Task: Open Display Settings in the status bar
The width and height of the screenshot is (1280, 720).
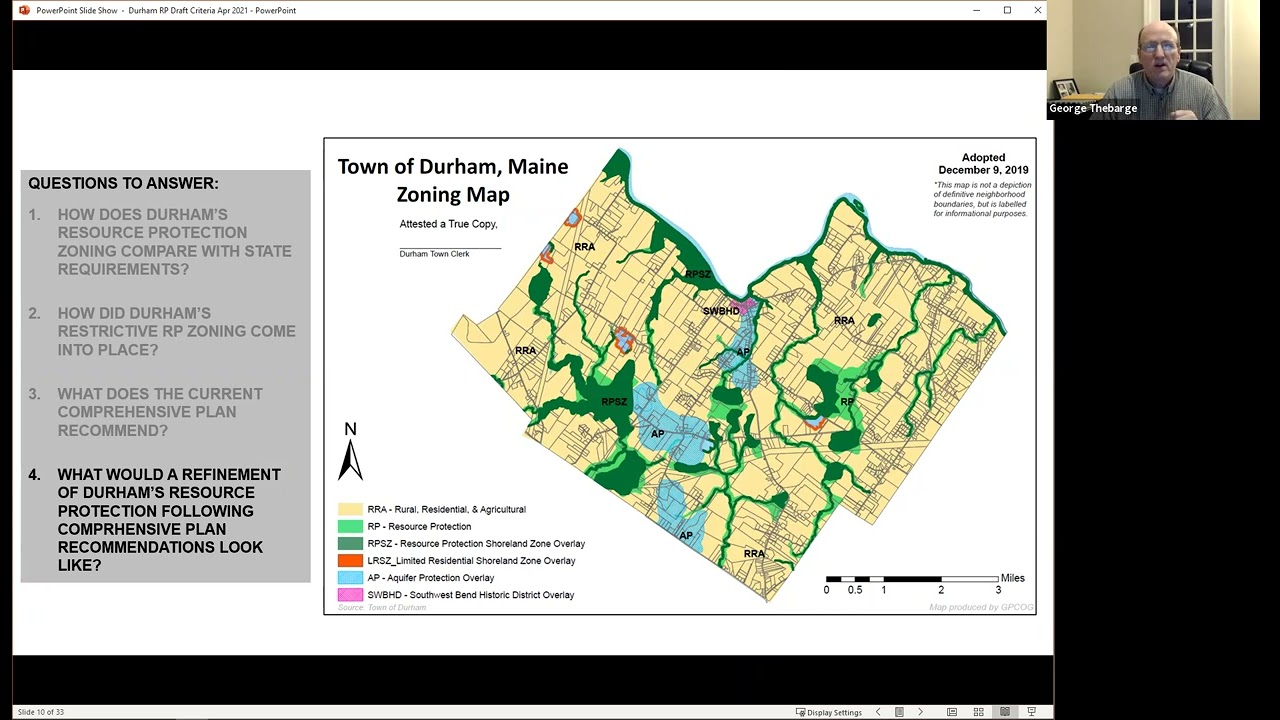Action: (x=829, y=712)
